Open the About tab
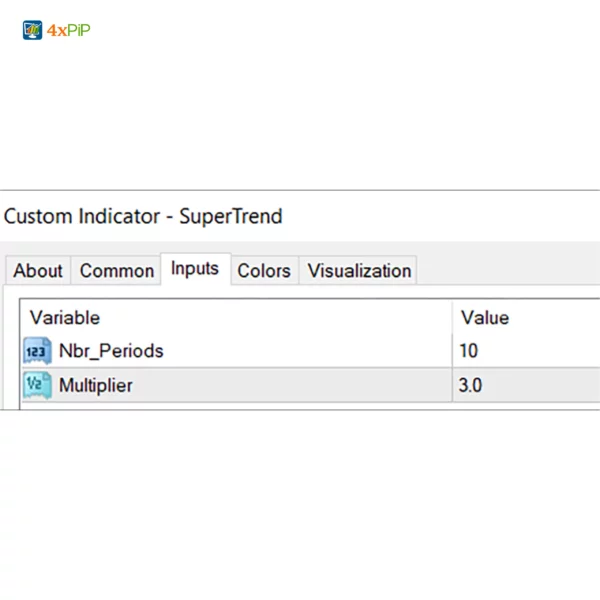 click(x=38, y=271)
